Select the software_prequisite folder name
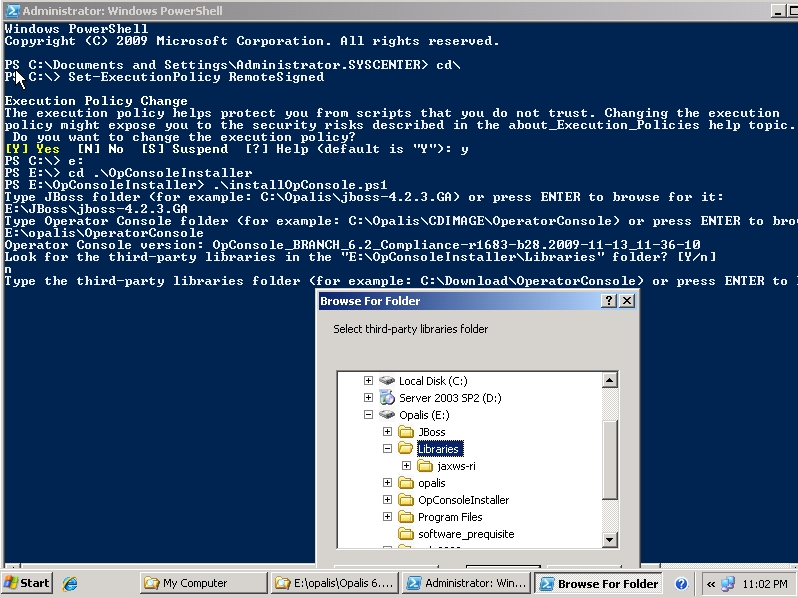The height and width of the screenshot is (598, 798). (466, 534)
